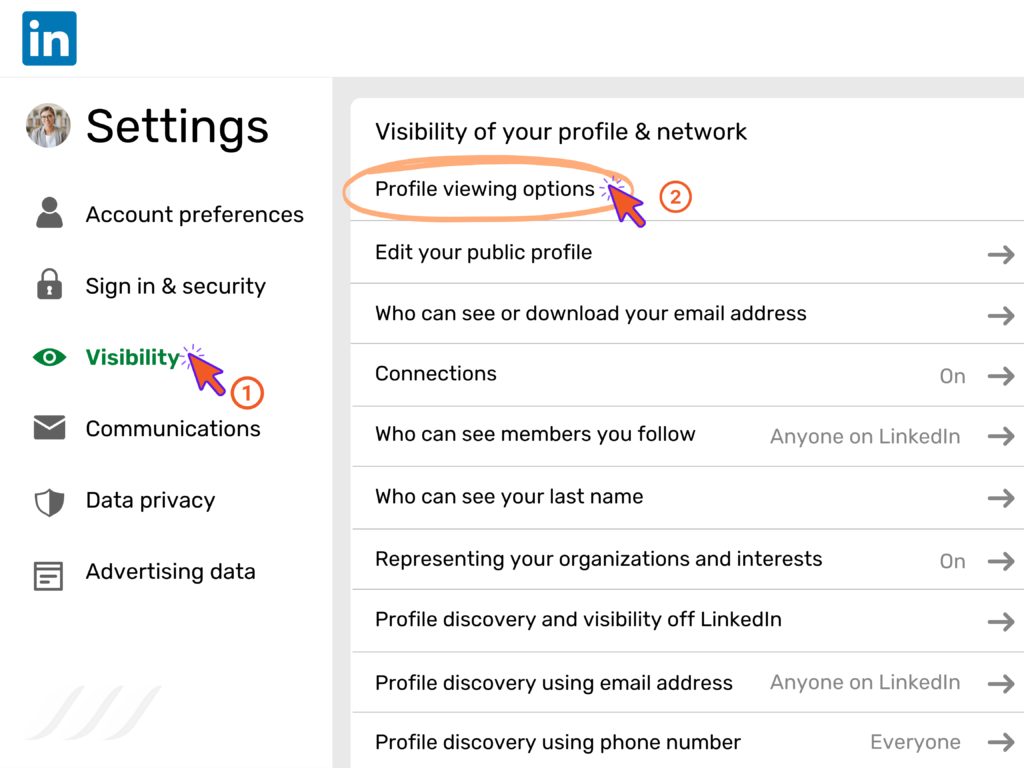The width and height of the screenshot is (1024, 768).
Task: Toggle the Connections On setting
Action: pos(952,375)
